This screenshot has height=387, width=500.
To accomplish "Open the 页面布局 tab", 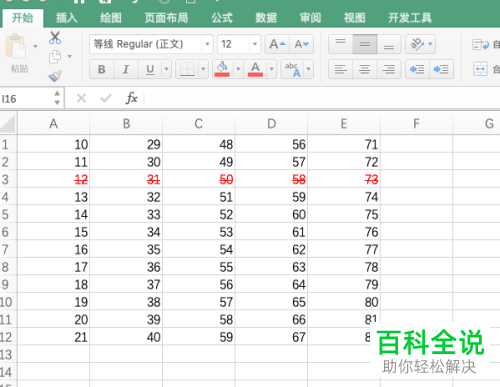I will (166, 18).
